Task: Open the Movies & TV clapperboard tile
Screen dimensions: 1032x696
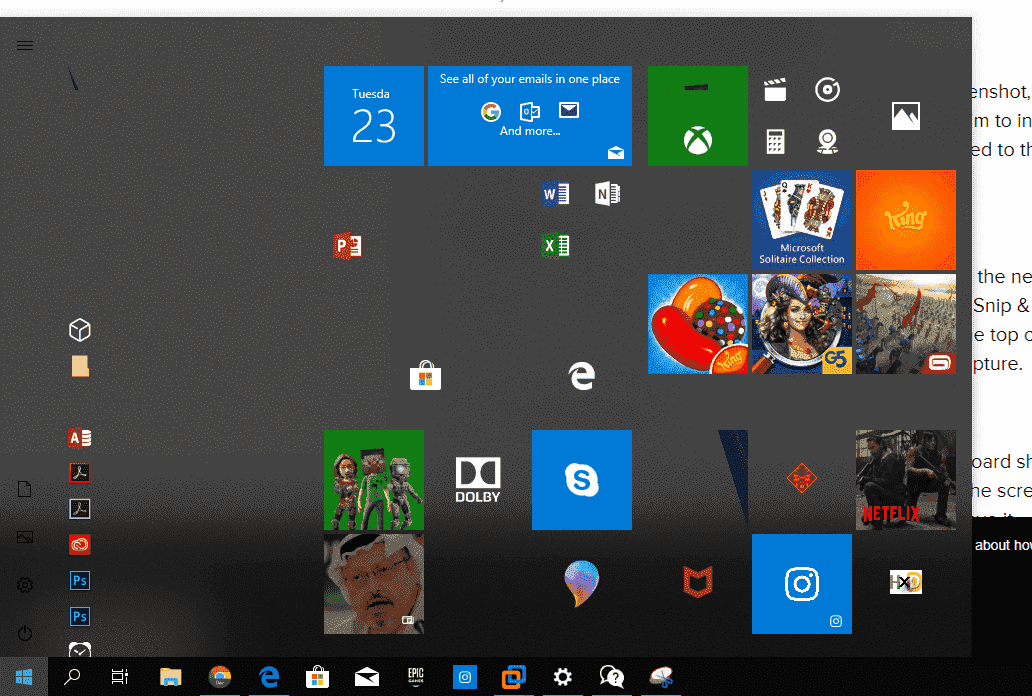Action: (775, 90)
